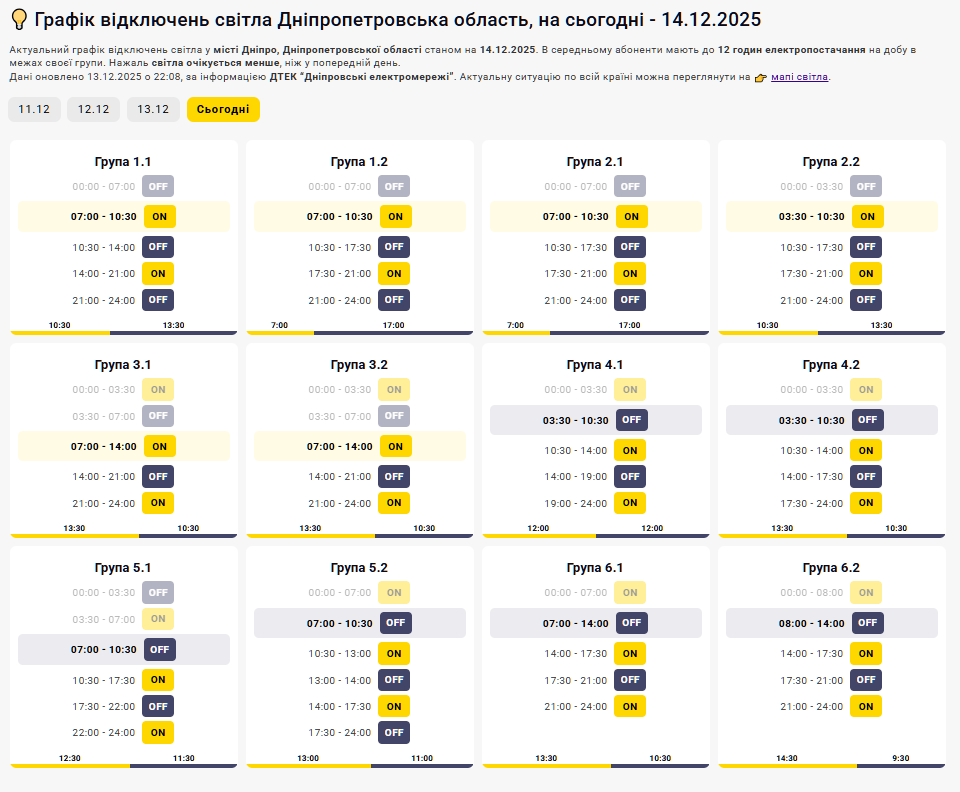The height and width of the screenshot is (792, 960).
Task: Click the lightbulb icon in the page title
Action: click(x=17, y=18)
